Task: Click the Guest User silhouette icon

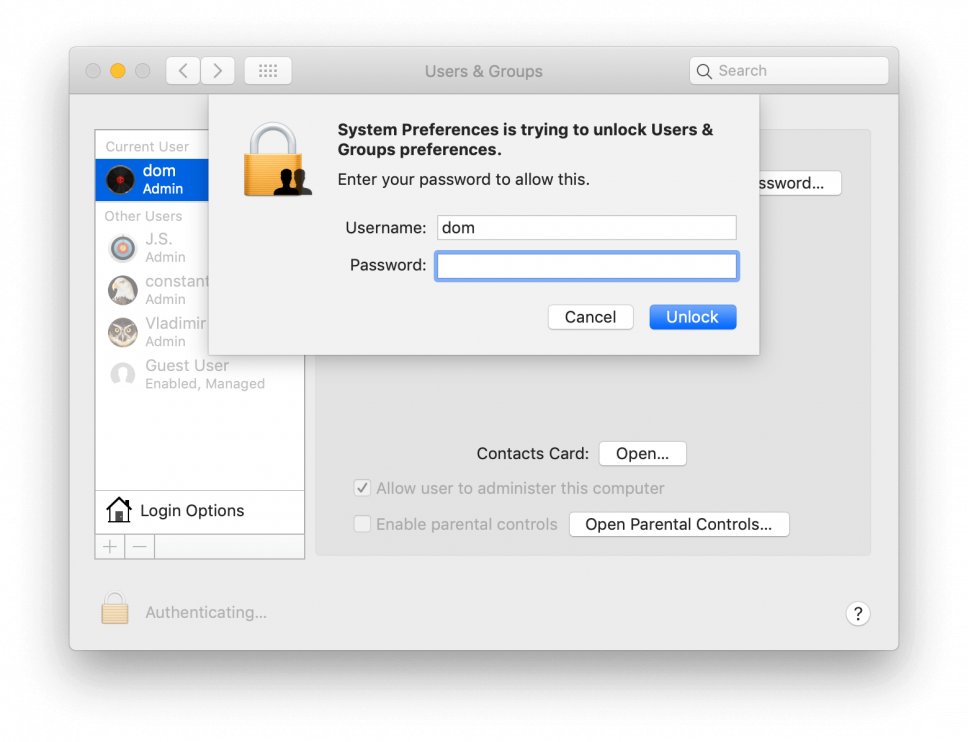Action: click(x=122, y=374)
